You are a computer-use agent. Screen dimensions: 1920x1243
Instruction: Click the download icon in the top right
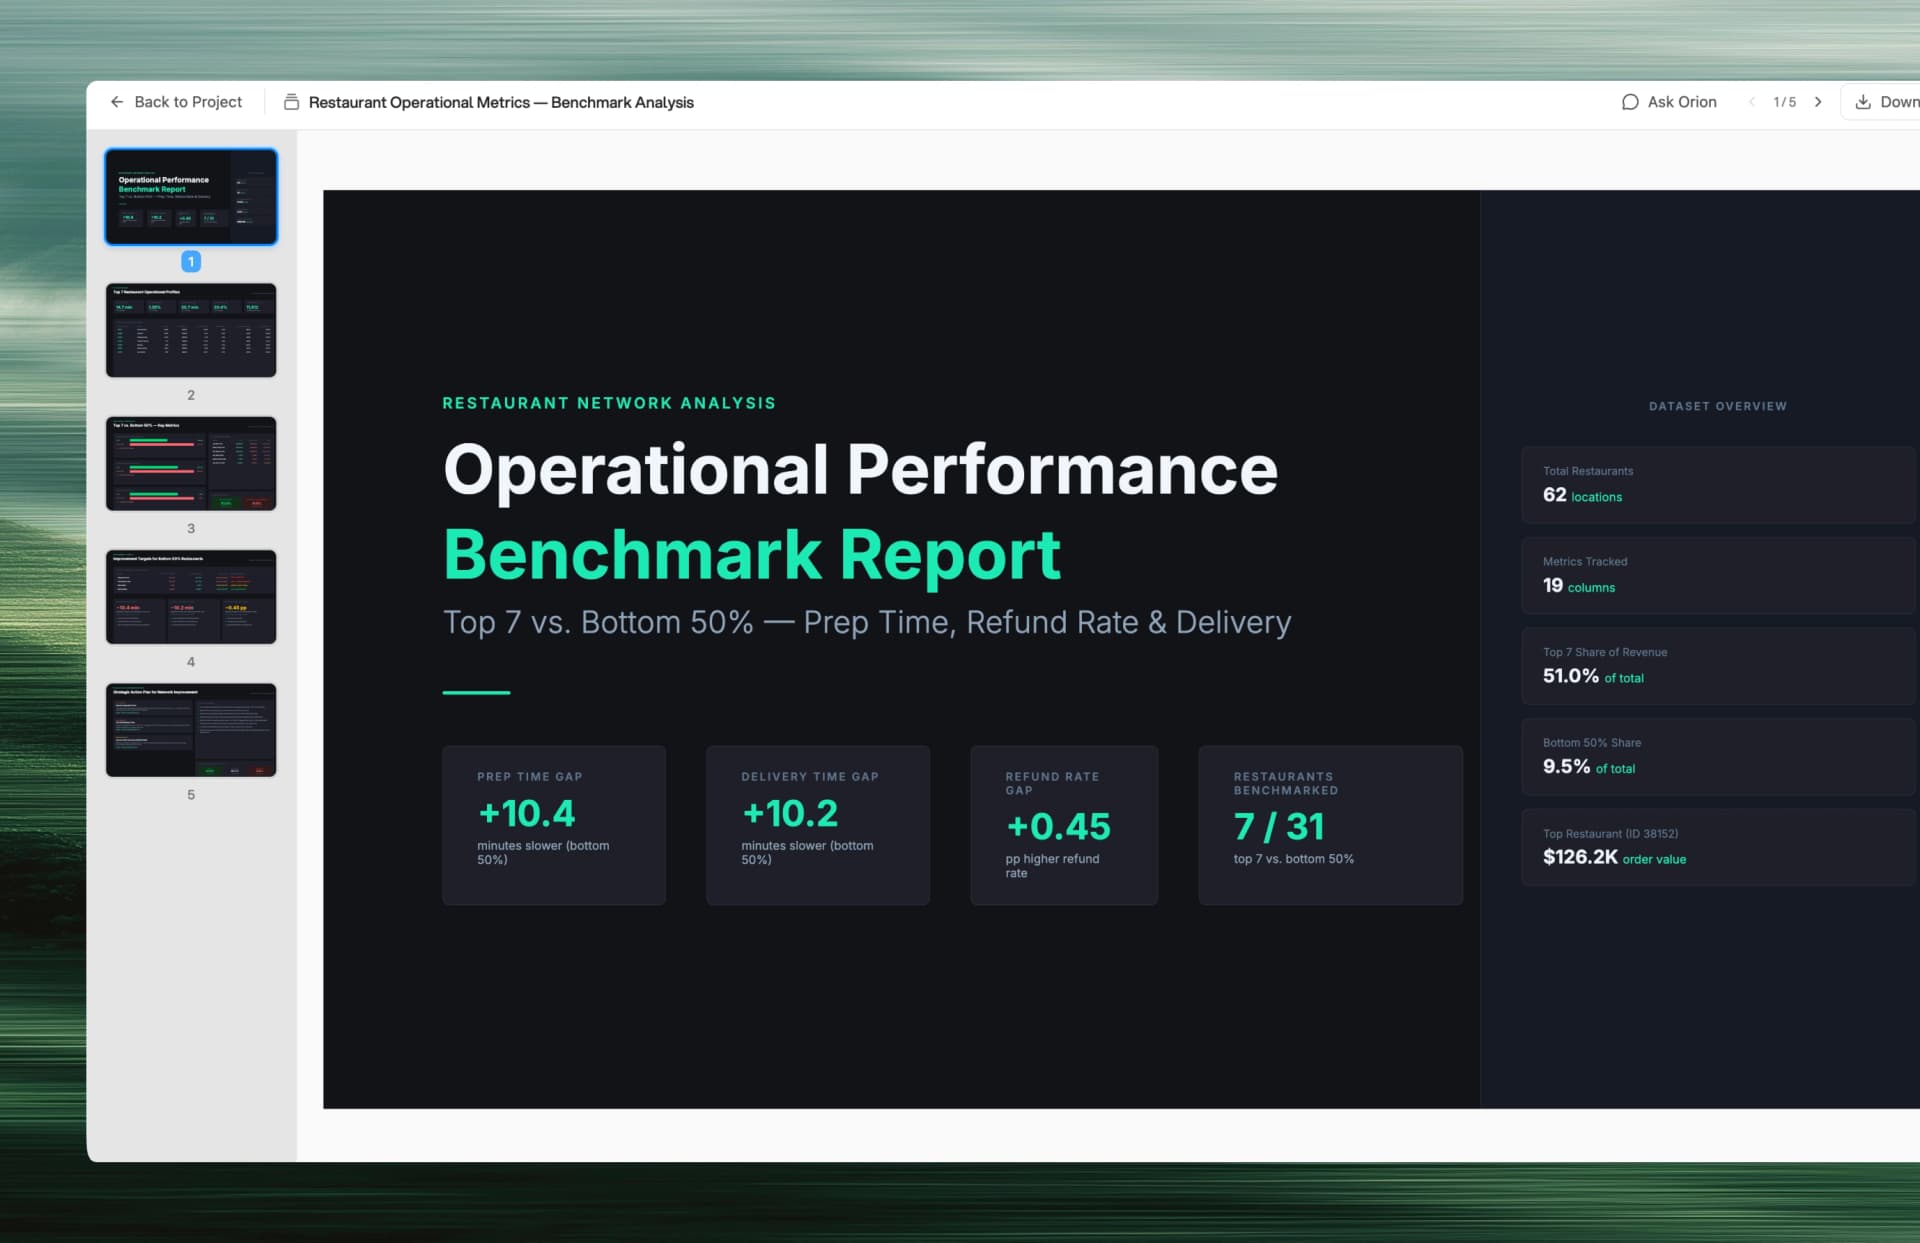1862,101
